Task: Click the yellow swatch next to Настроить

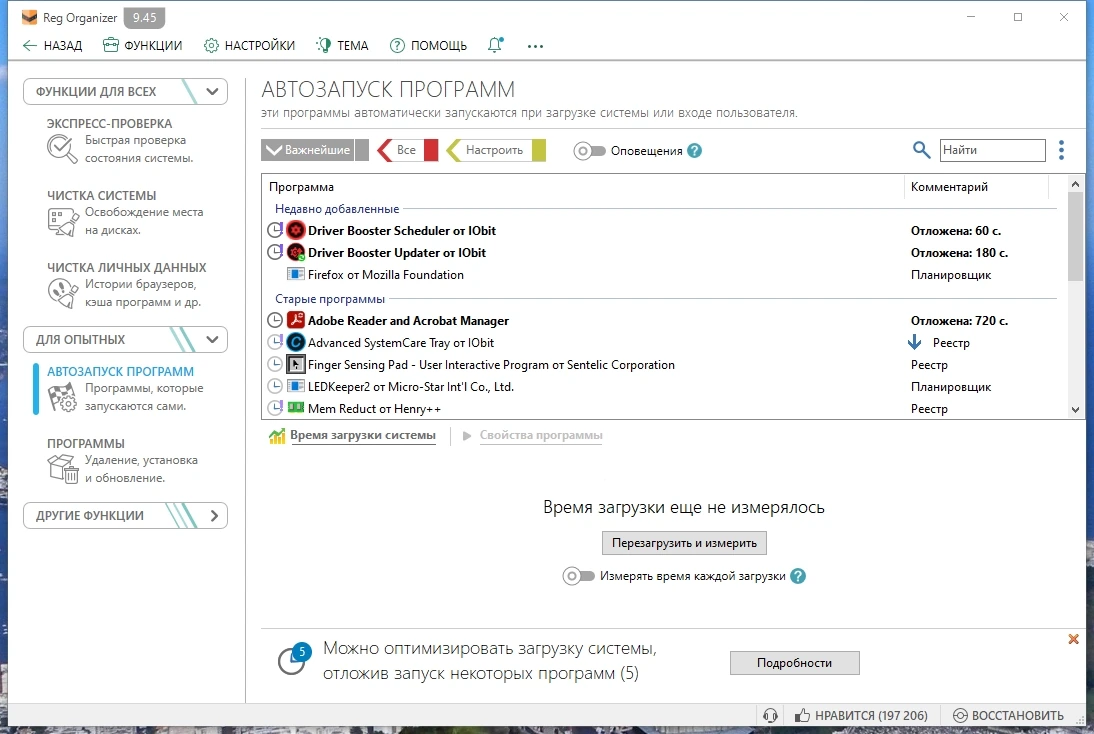Action: tap(539, 150)
